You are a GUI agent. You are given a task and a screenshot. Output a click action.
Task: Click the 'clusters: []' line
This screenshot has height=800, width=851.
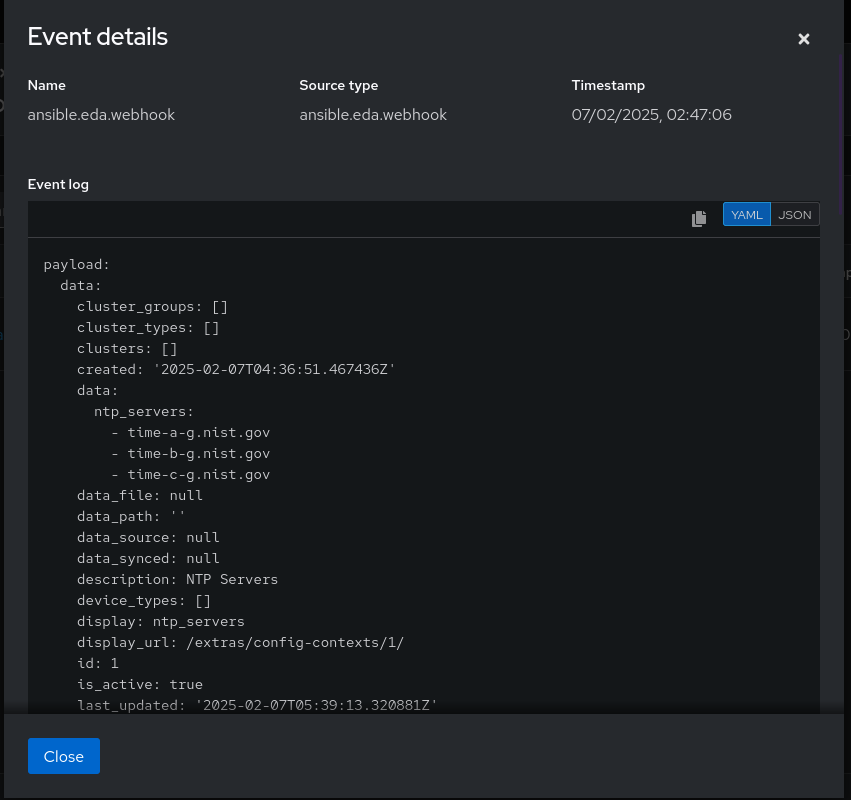click(127, 348)
